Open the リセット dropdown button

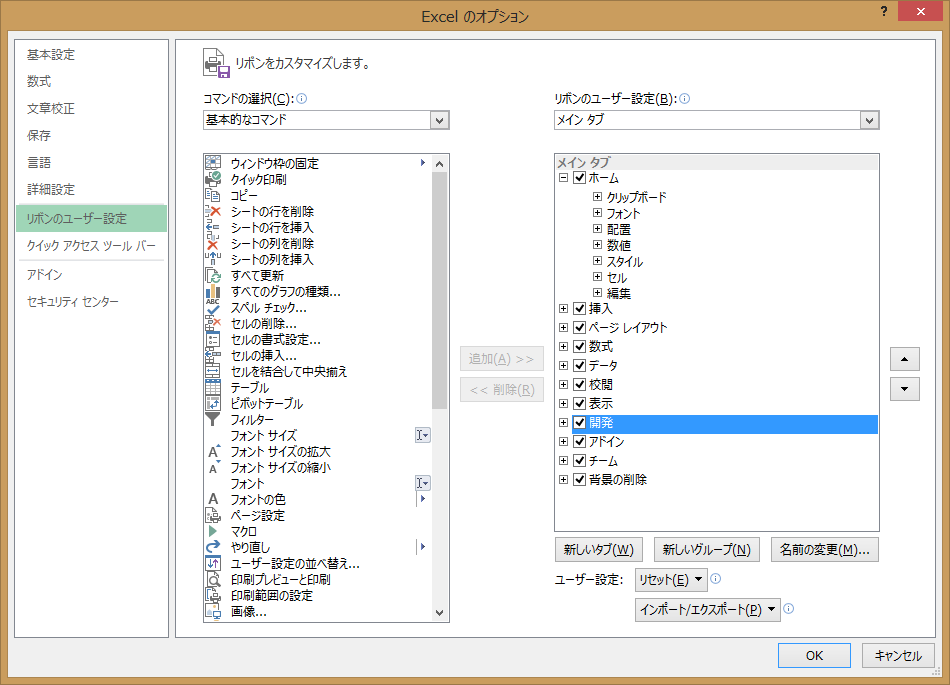tap(671, 580)
